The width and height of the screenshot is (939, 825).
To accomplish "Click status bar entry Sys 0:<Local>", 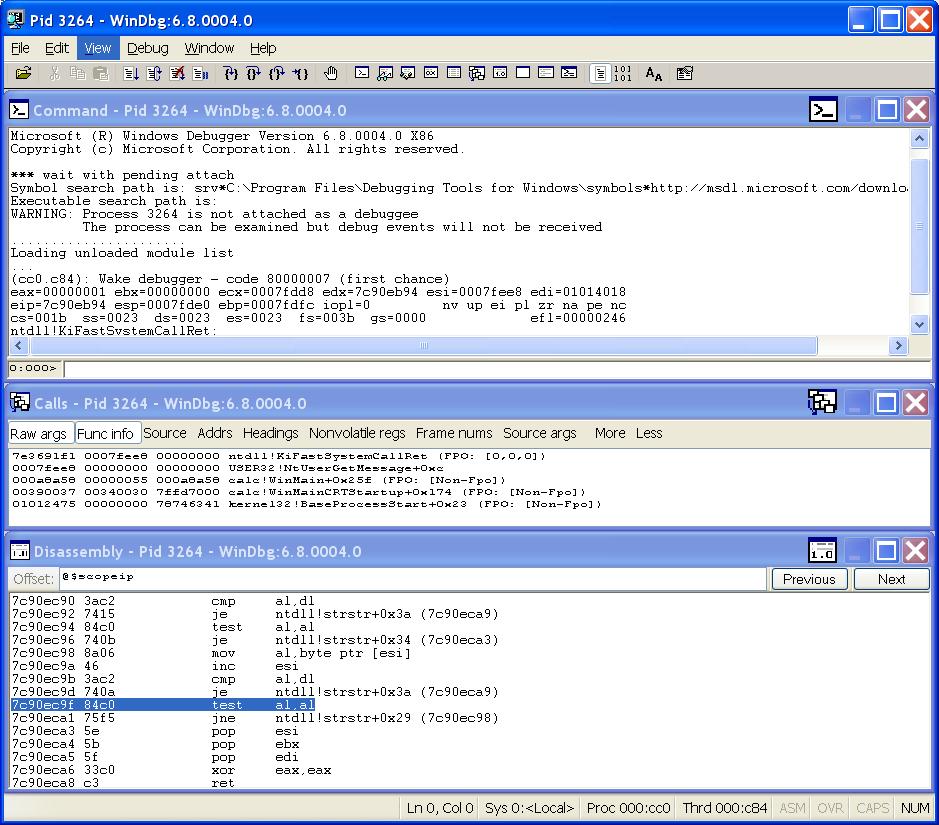I will pos(529,808).
